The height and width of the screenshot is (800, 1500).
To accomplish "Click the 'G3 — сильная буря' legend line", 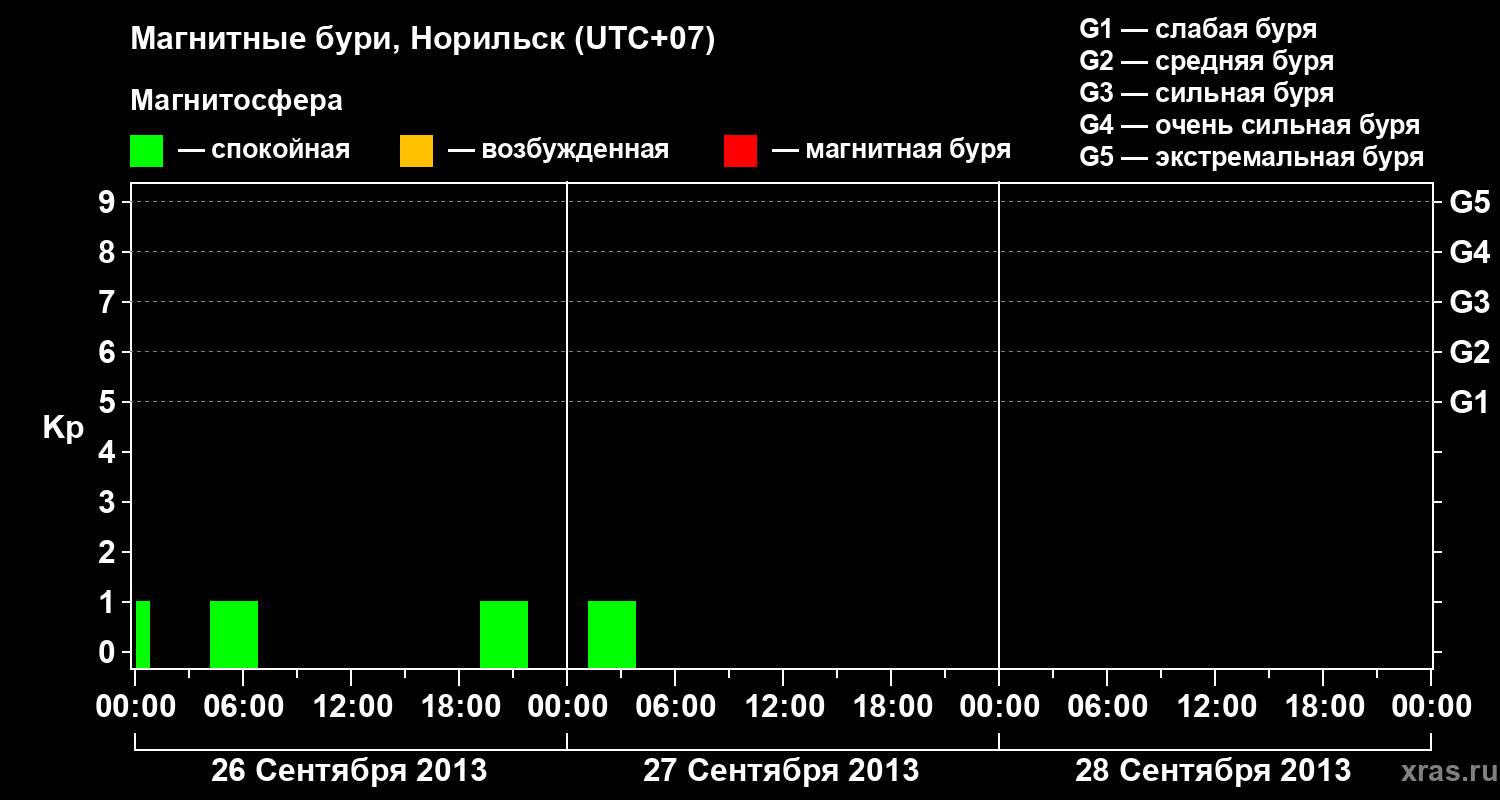I will point(1206,93).
